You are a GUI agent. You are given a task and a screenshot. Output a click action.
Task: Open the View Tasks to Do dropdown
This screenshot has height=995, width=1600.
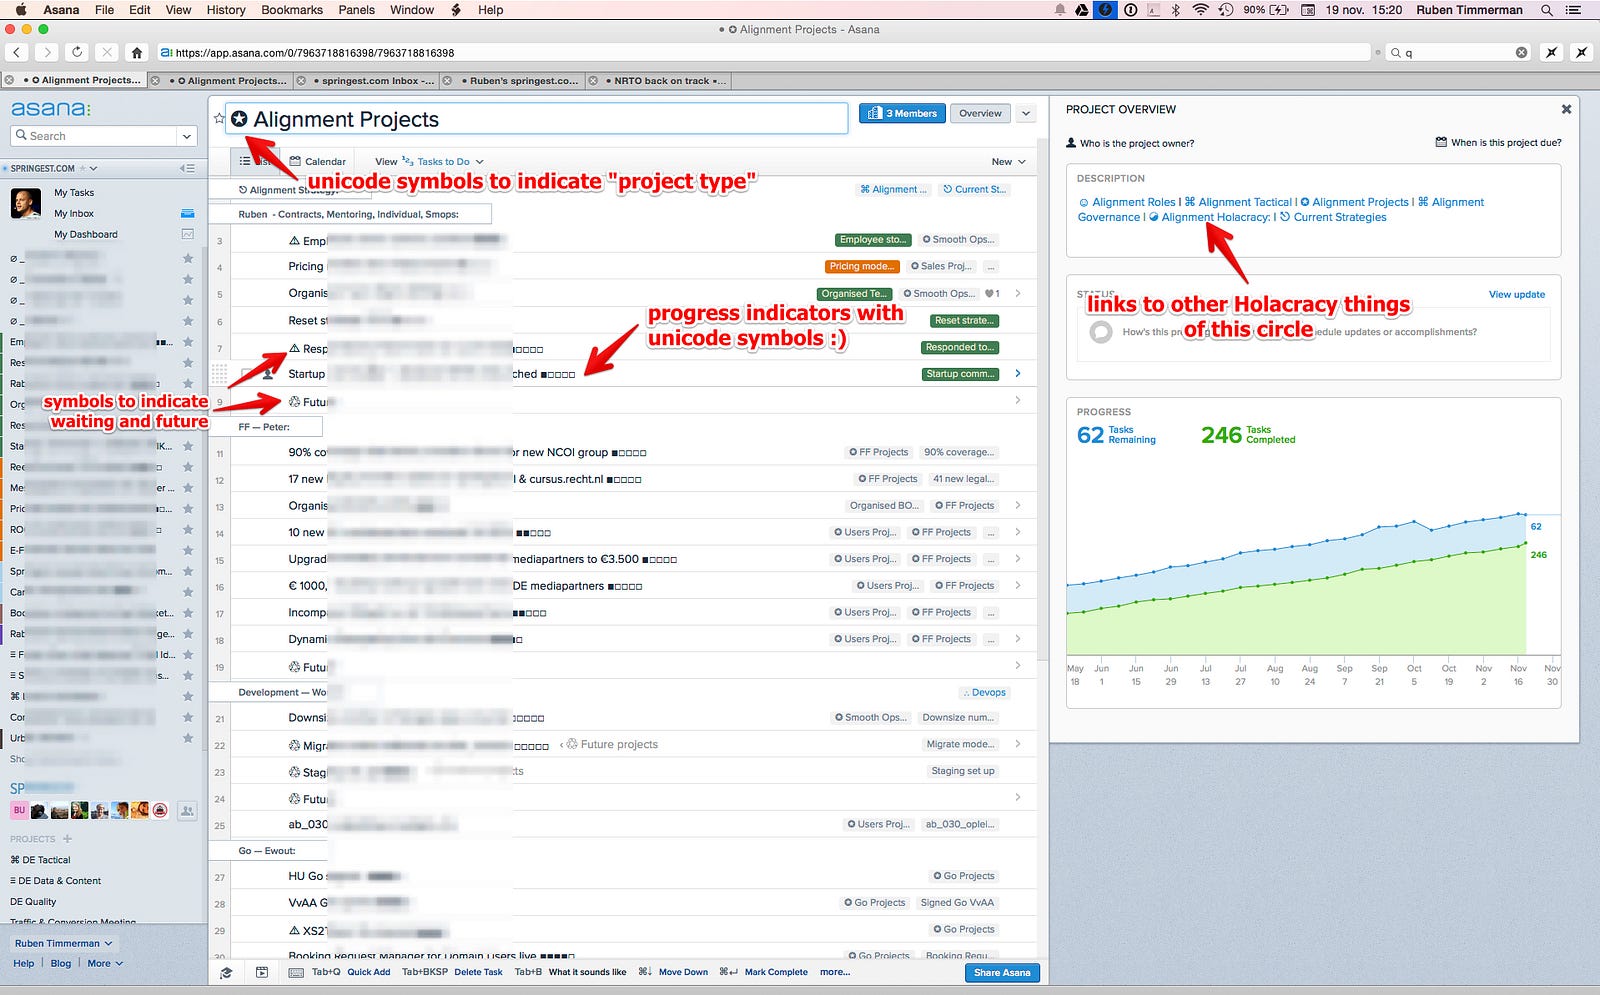(x=429, y=161)
